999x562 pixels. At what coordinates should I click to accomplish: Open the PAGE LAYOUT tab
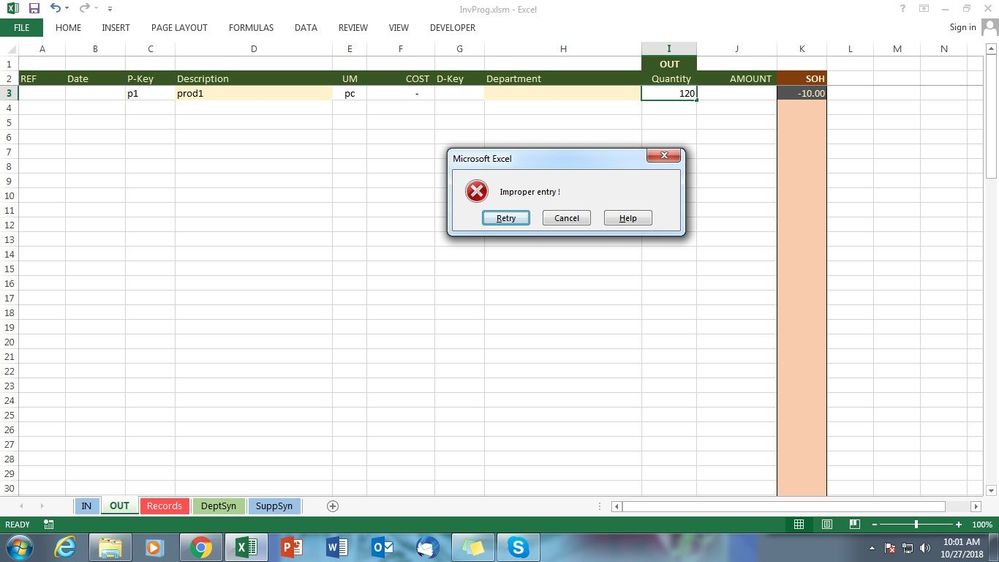coord(179,27)
